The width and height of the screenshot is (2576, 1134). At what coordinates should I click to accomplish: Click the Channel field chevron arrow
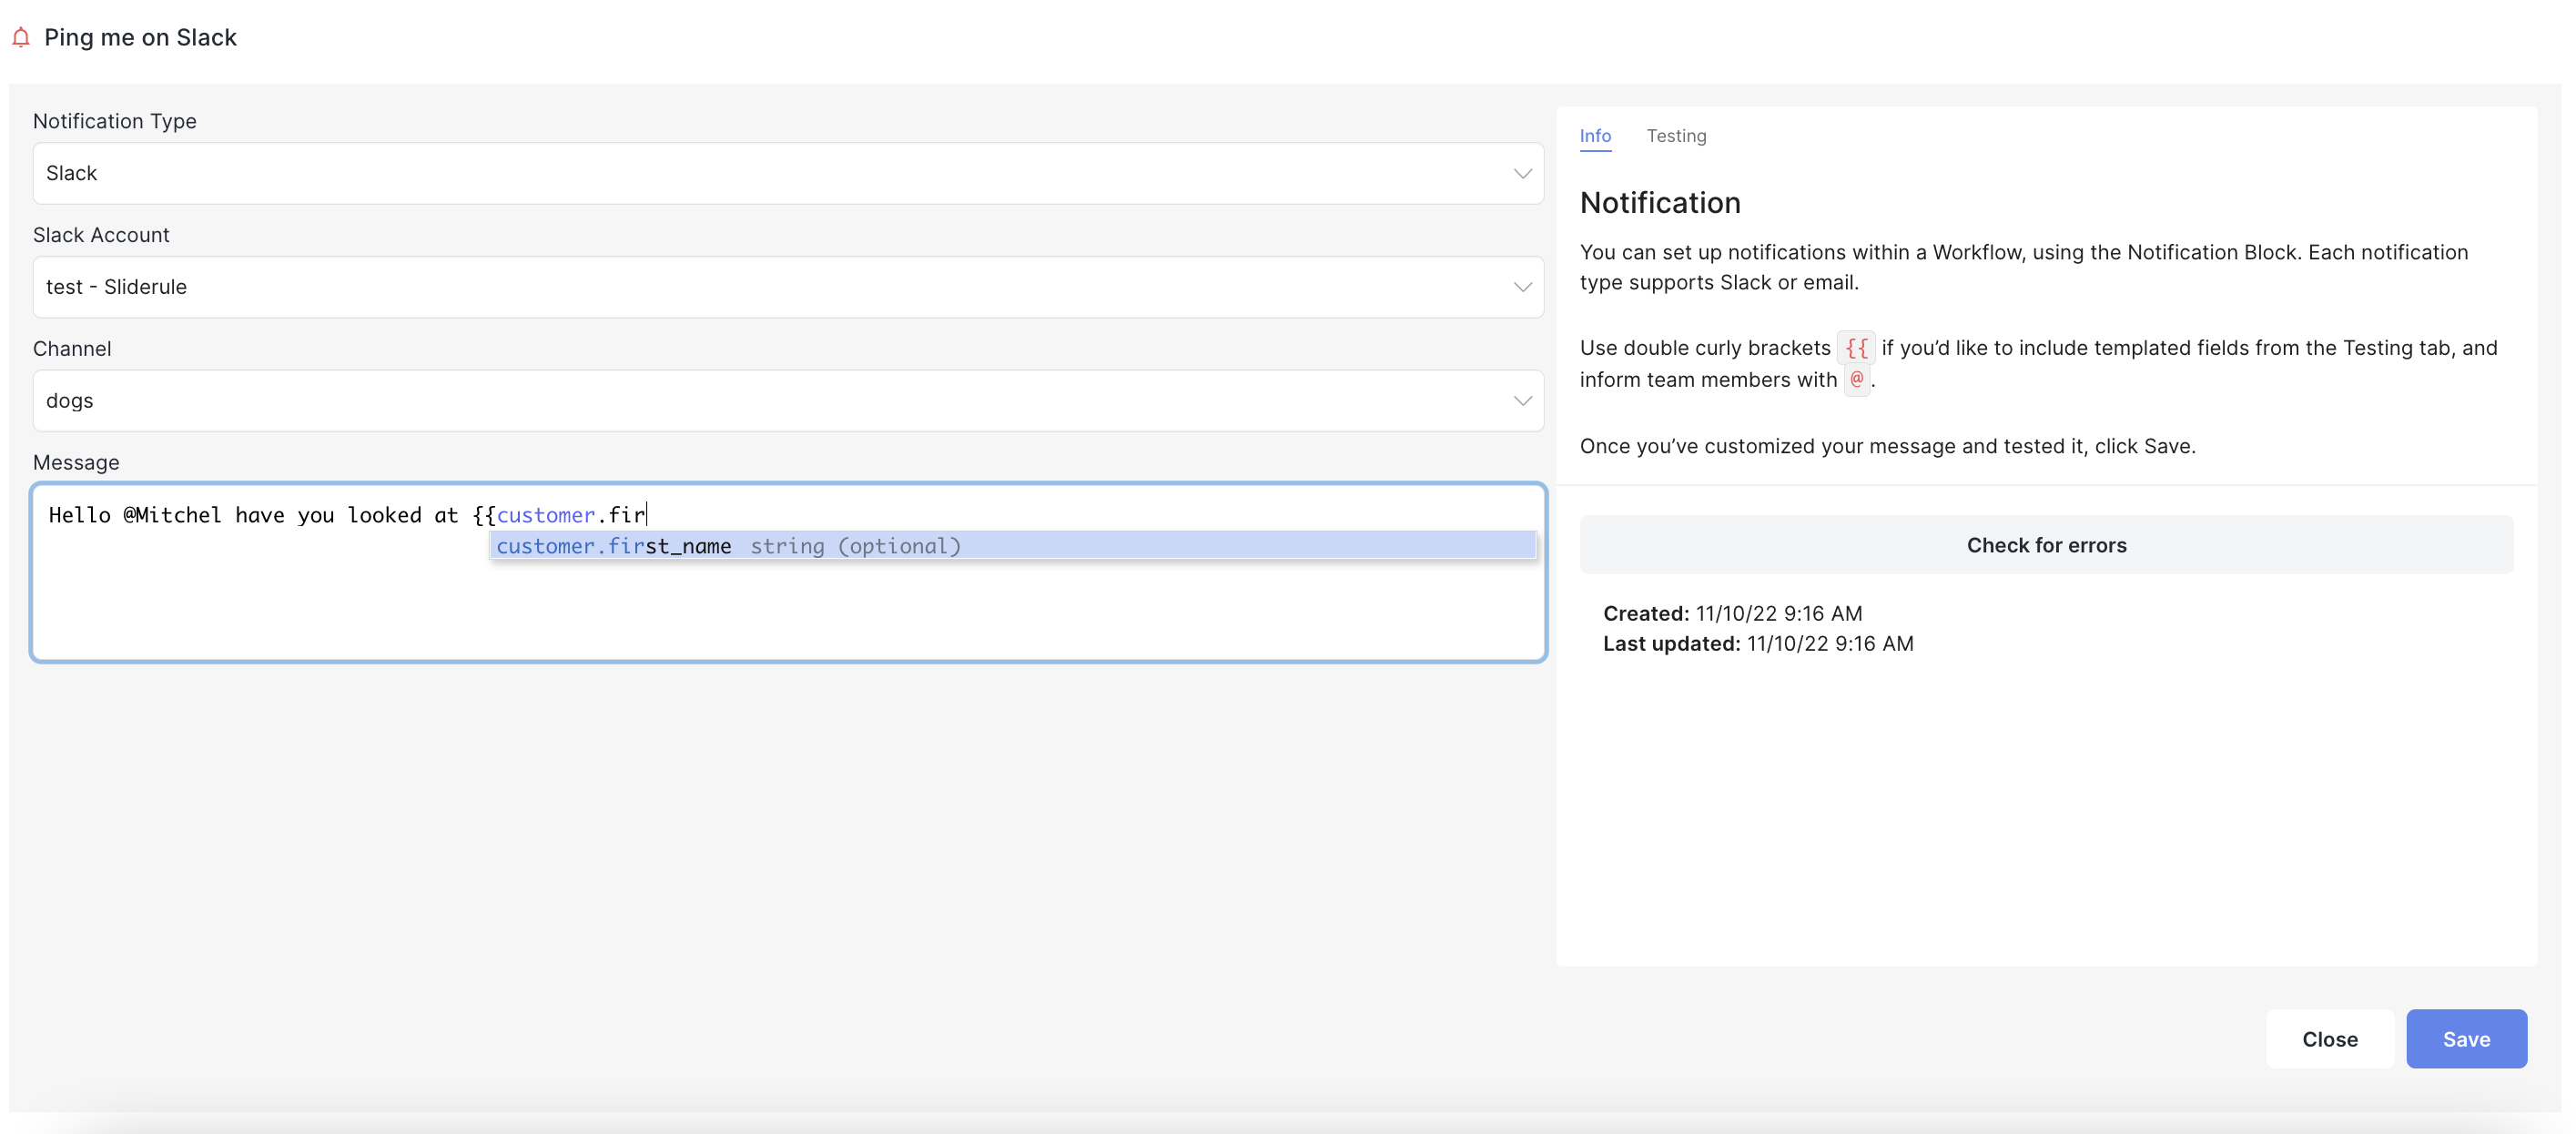pyautogui.click(x=1522, y=401)
